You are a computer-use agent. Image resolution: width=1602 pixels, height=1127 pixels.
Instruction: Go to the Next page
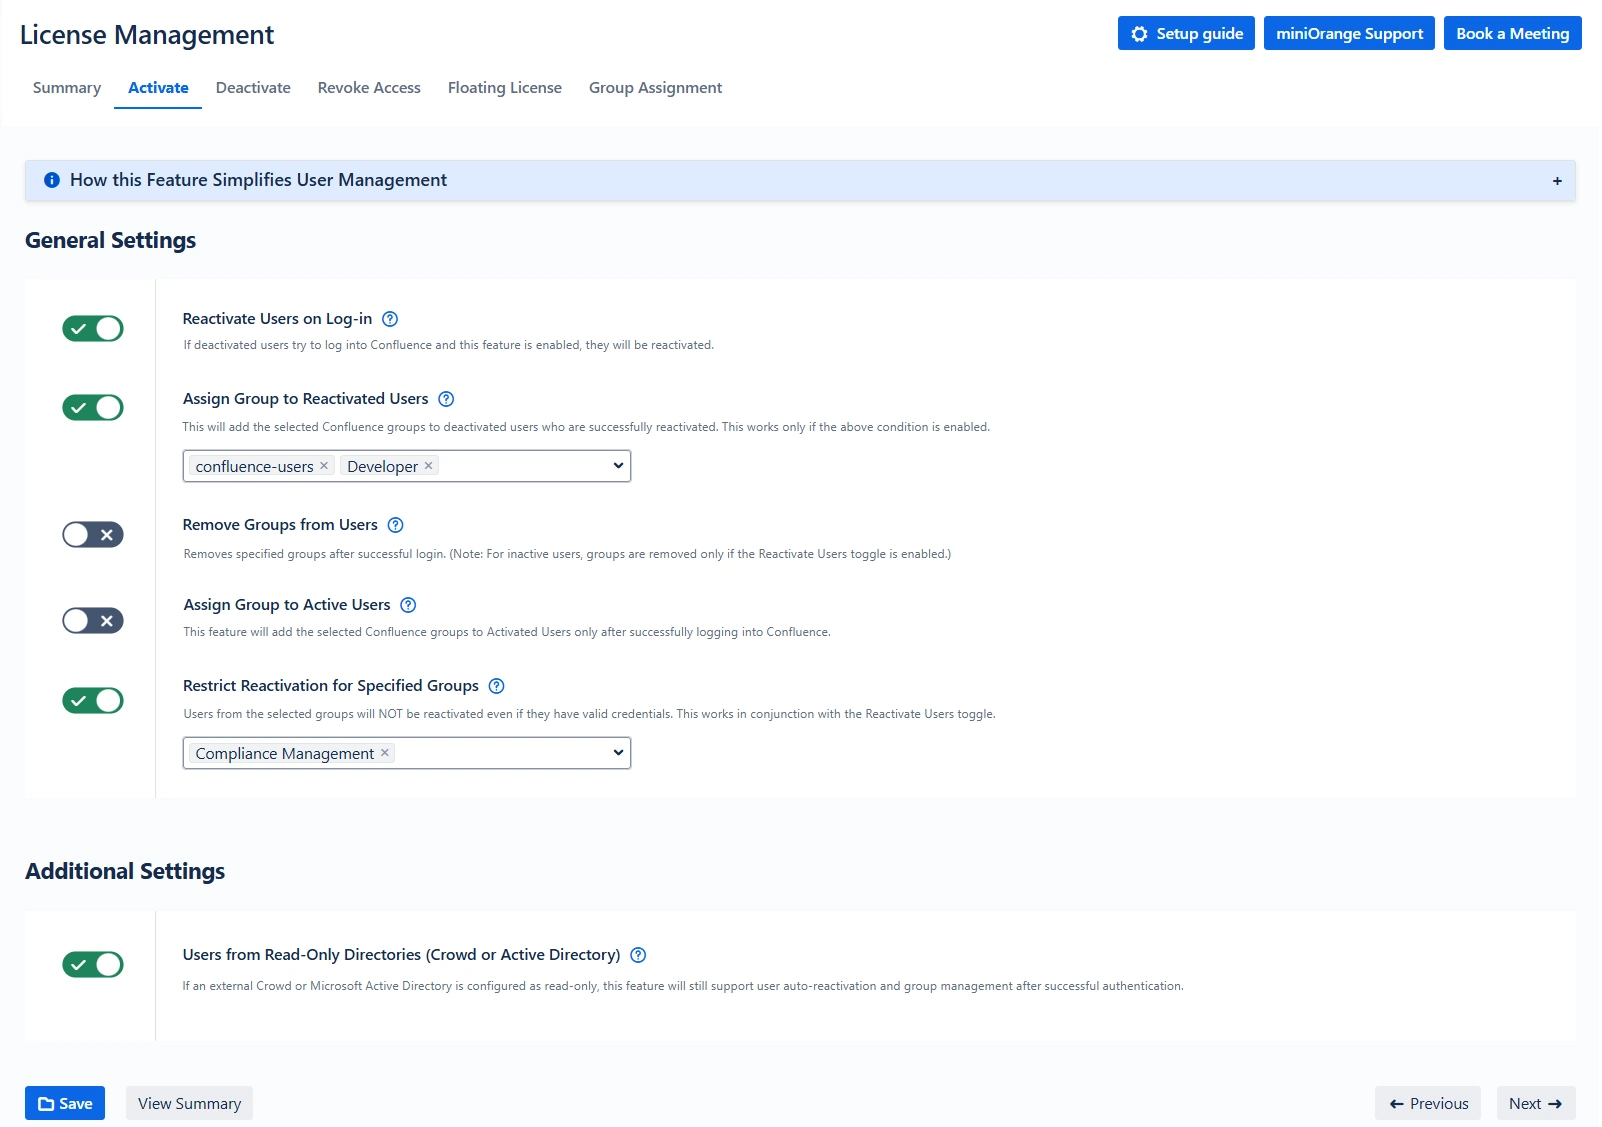(1535, 1103)
